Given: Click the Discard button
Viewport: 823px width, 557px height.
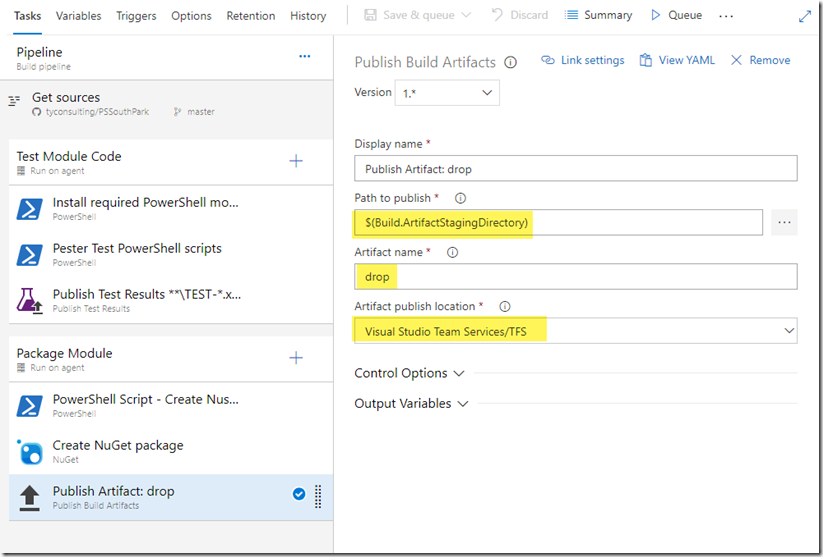Looking at the screenshot, I should tap(520, 15).
